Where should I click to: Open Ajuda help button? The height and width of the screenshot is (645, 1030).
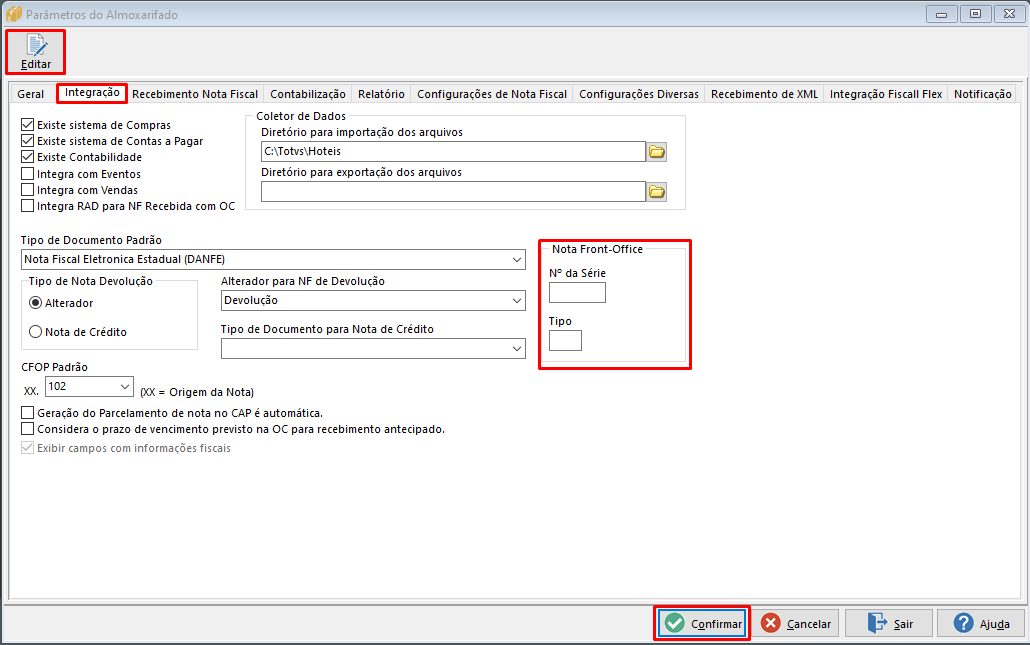981,623
